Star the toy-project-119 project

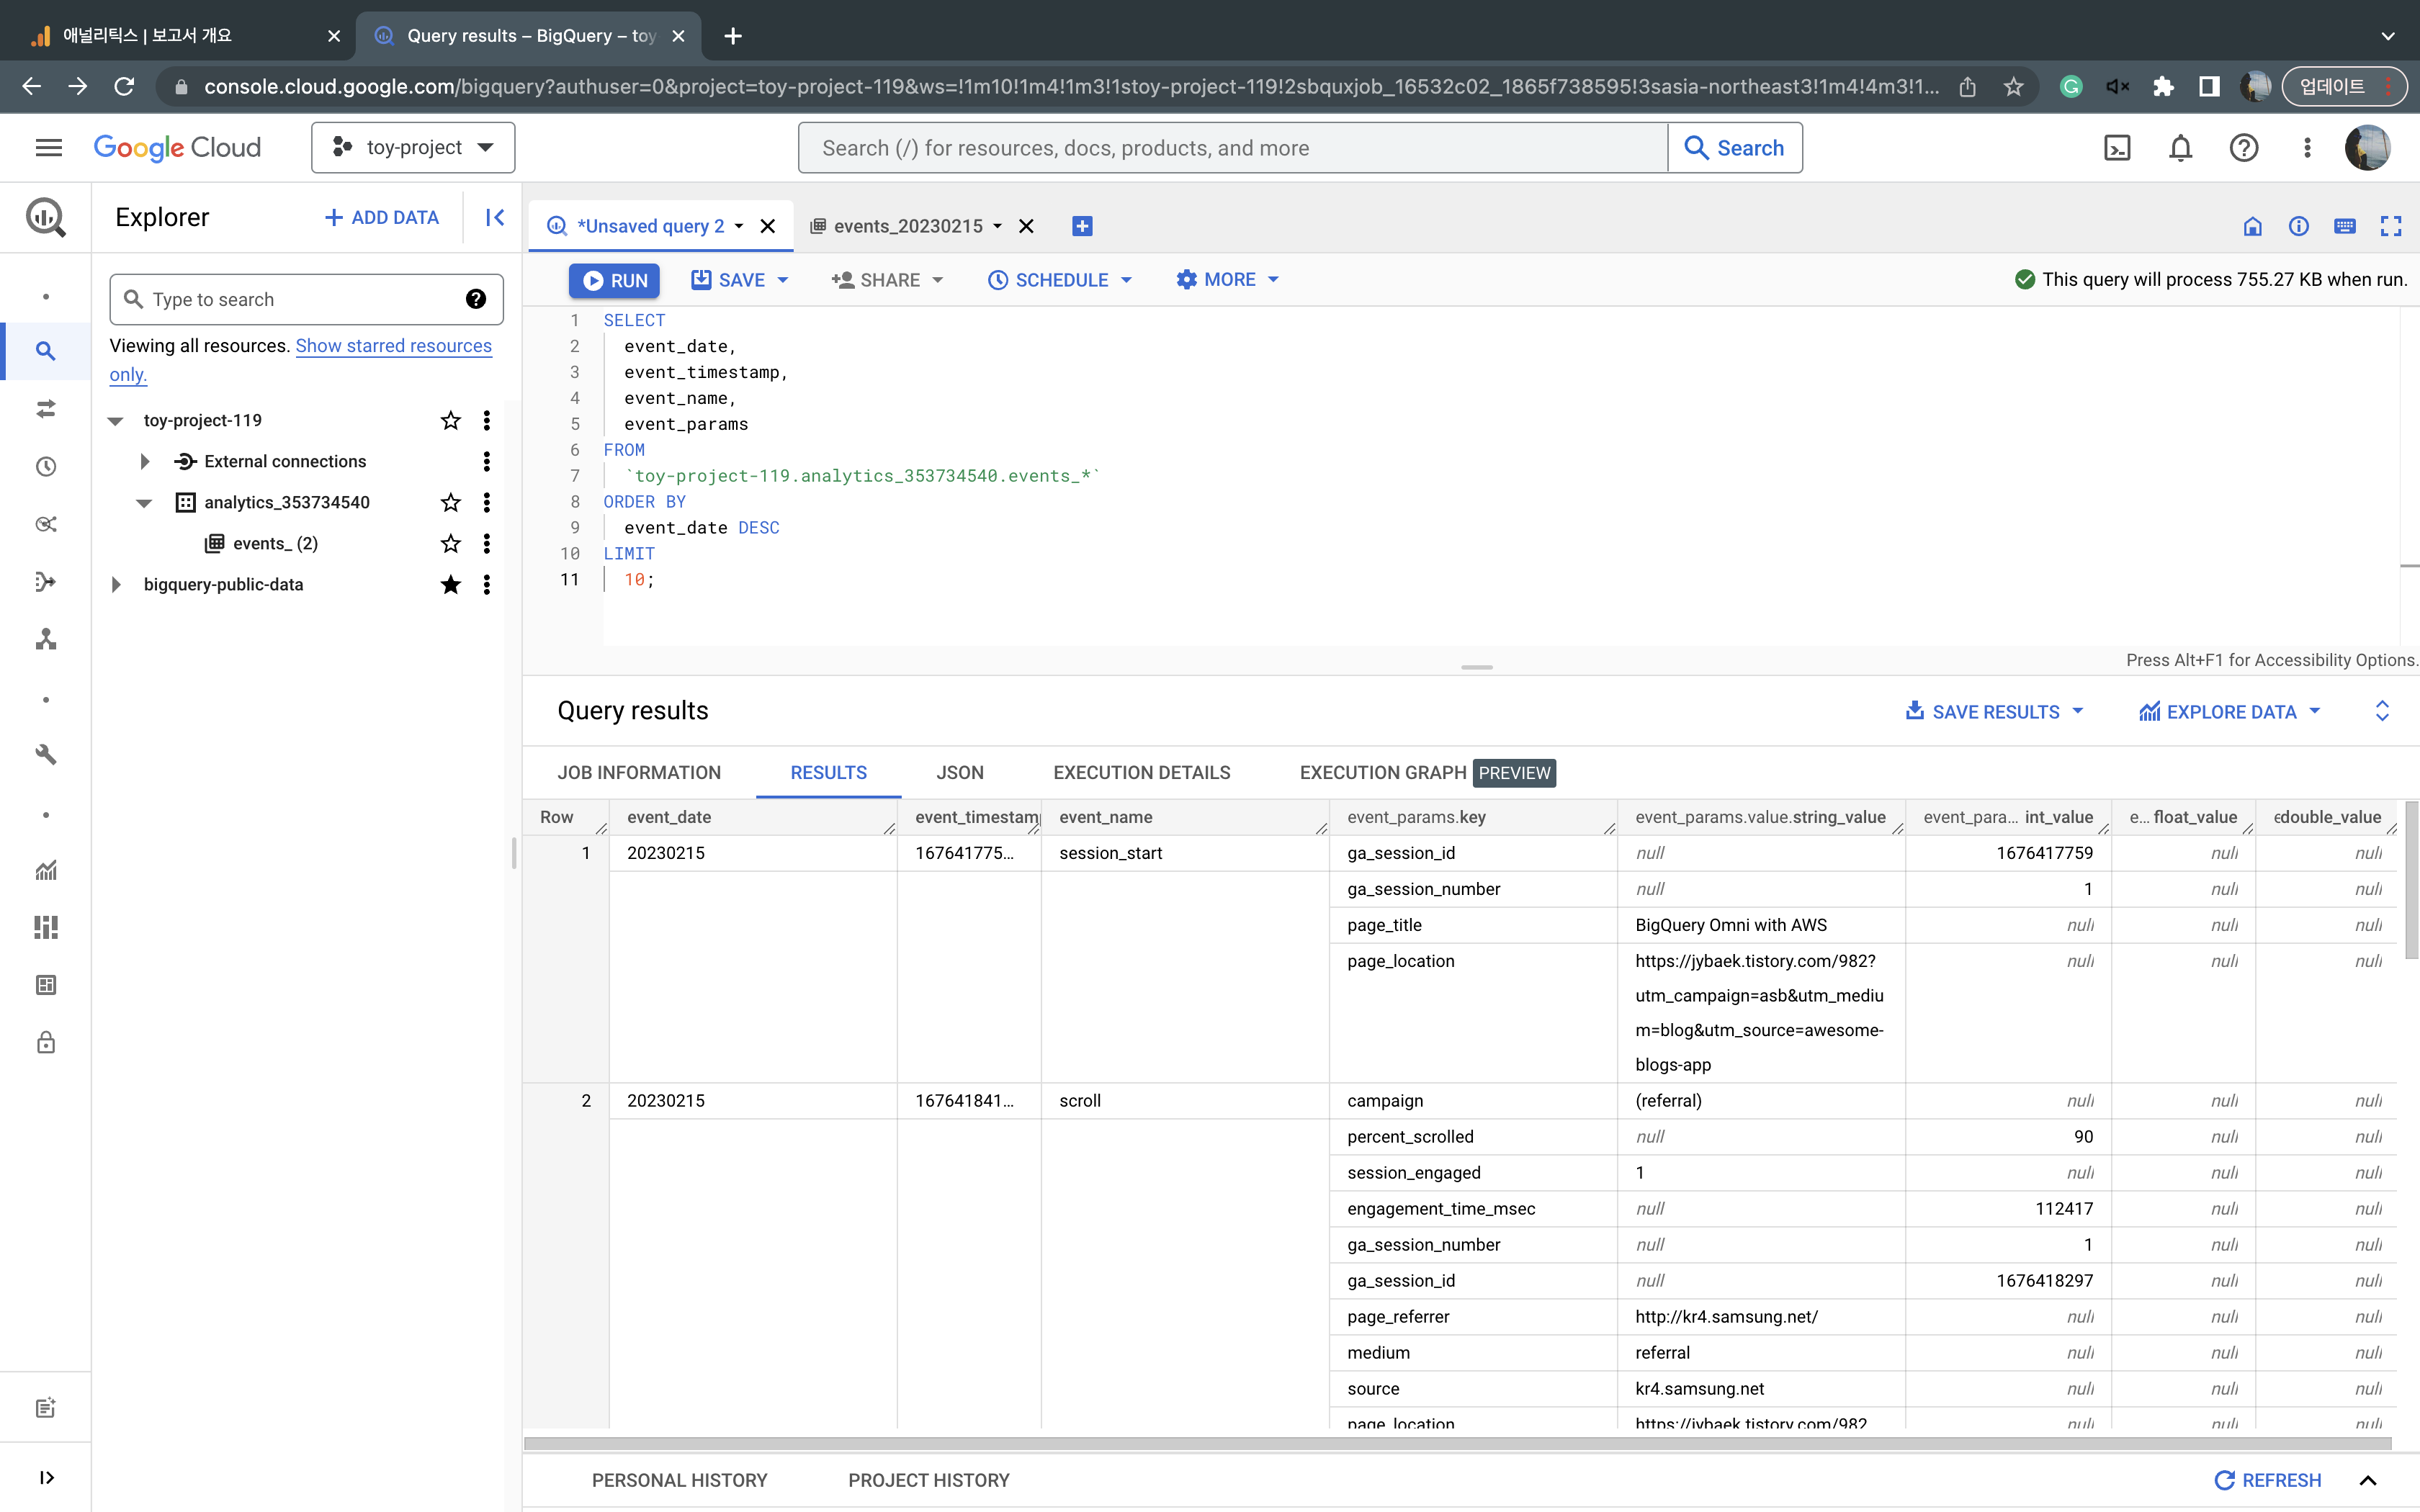click(450, 420)
